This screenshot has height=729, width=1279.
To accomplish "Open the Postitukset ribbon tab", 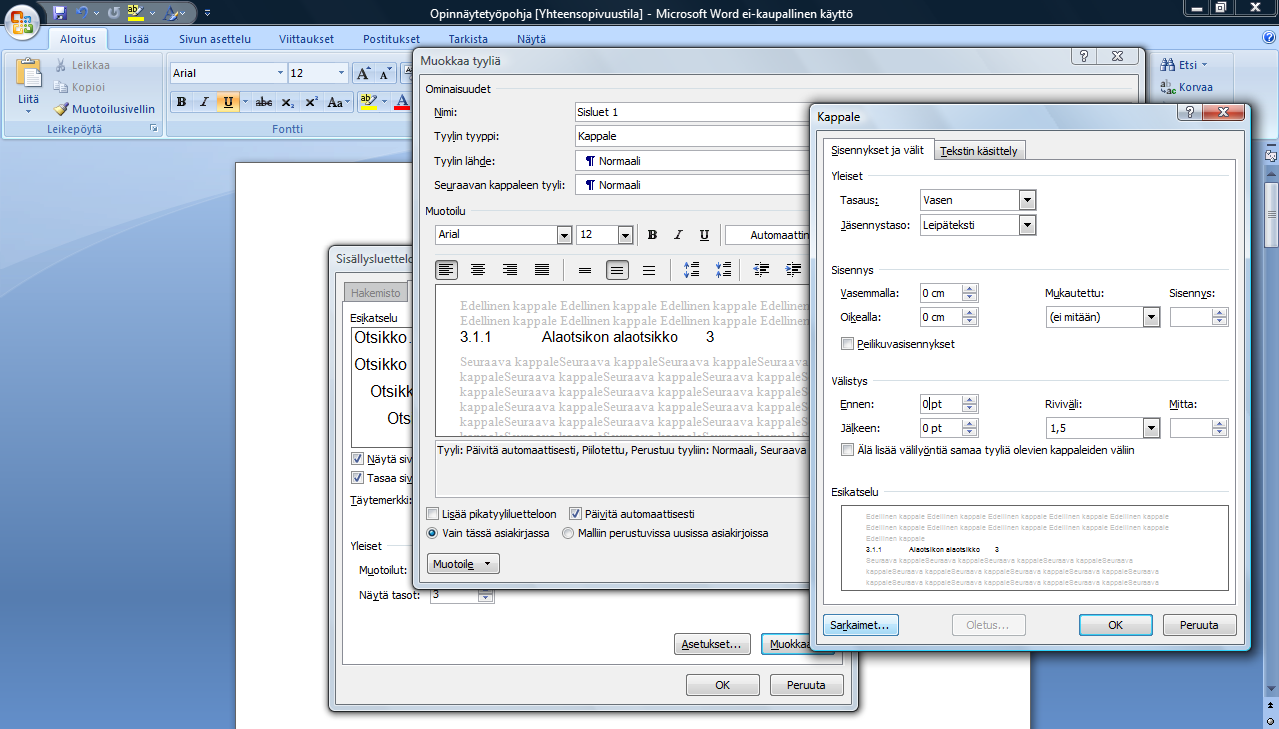I will 392,39.
